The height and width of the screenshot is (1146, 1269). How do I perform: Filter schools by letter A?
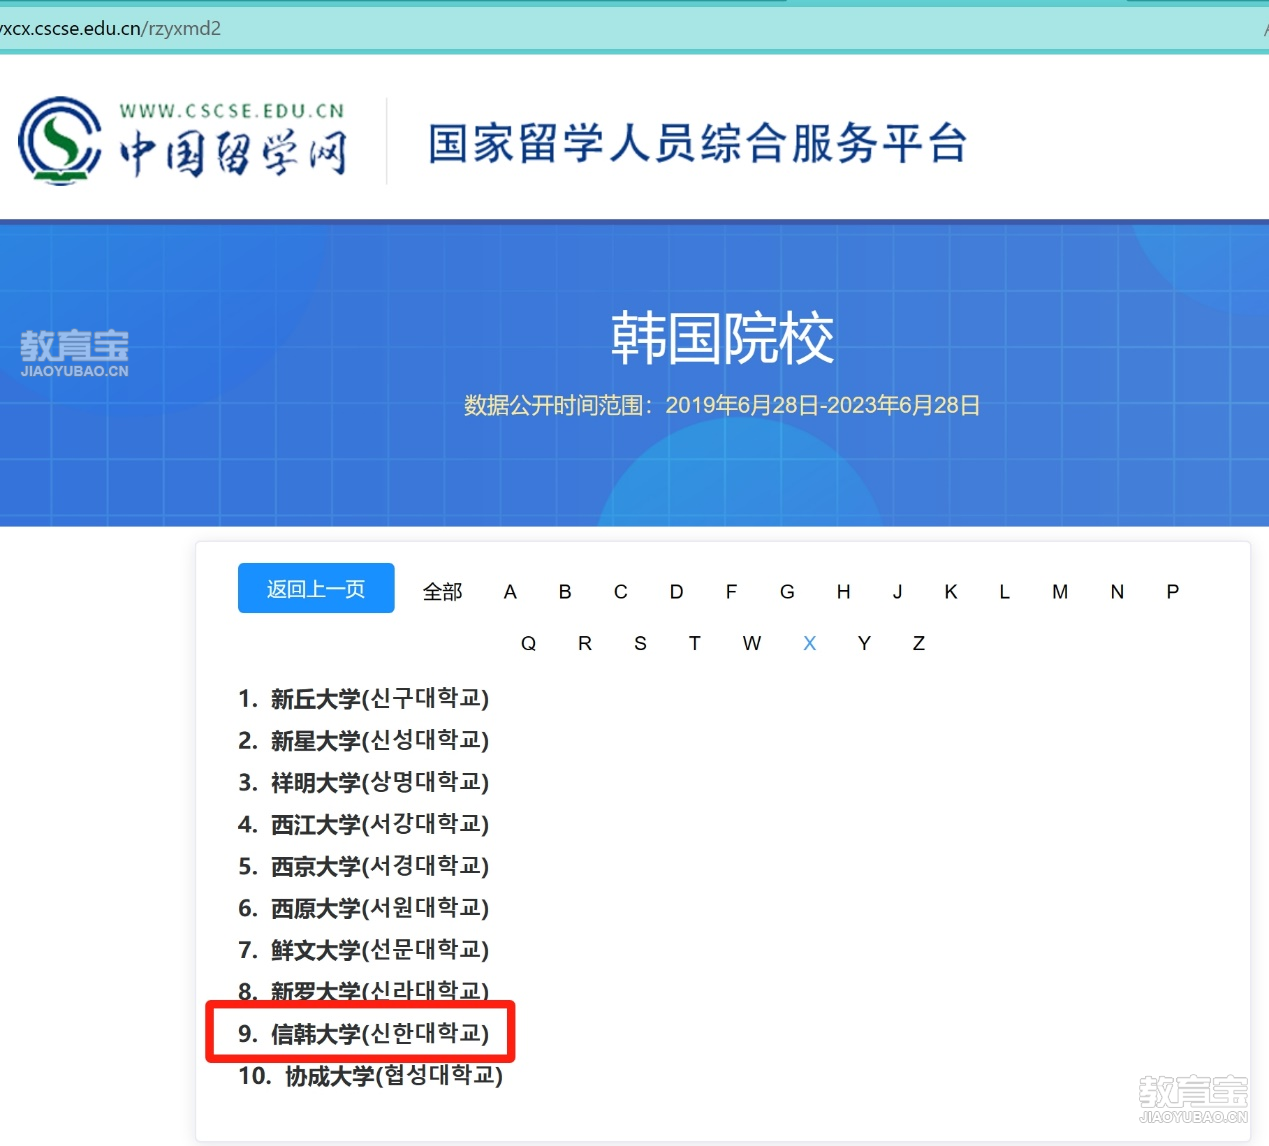pyautogui.click(x=510, y=592)
